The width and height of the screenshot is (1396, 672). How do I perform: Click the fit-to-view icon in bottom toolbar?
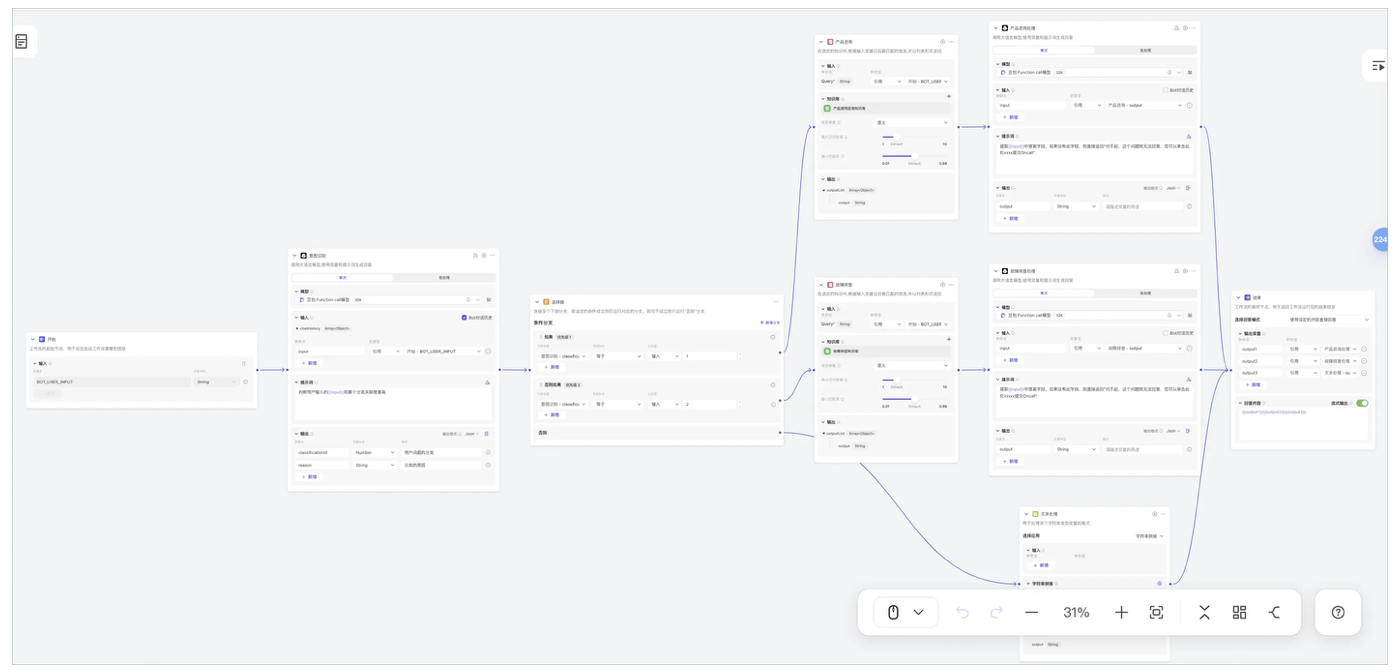pos(1157,613)
